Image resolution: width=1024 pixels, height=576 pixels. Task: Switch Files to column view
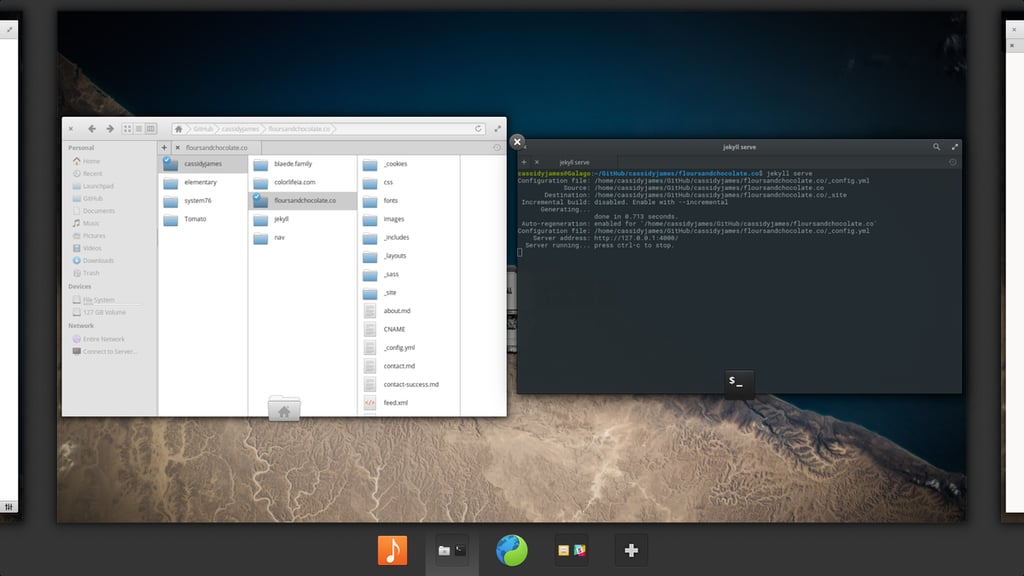pyautogui.click(x=150, y=129)
